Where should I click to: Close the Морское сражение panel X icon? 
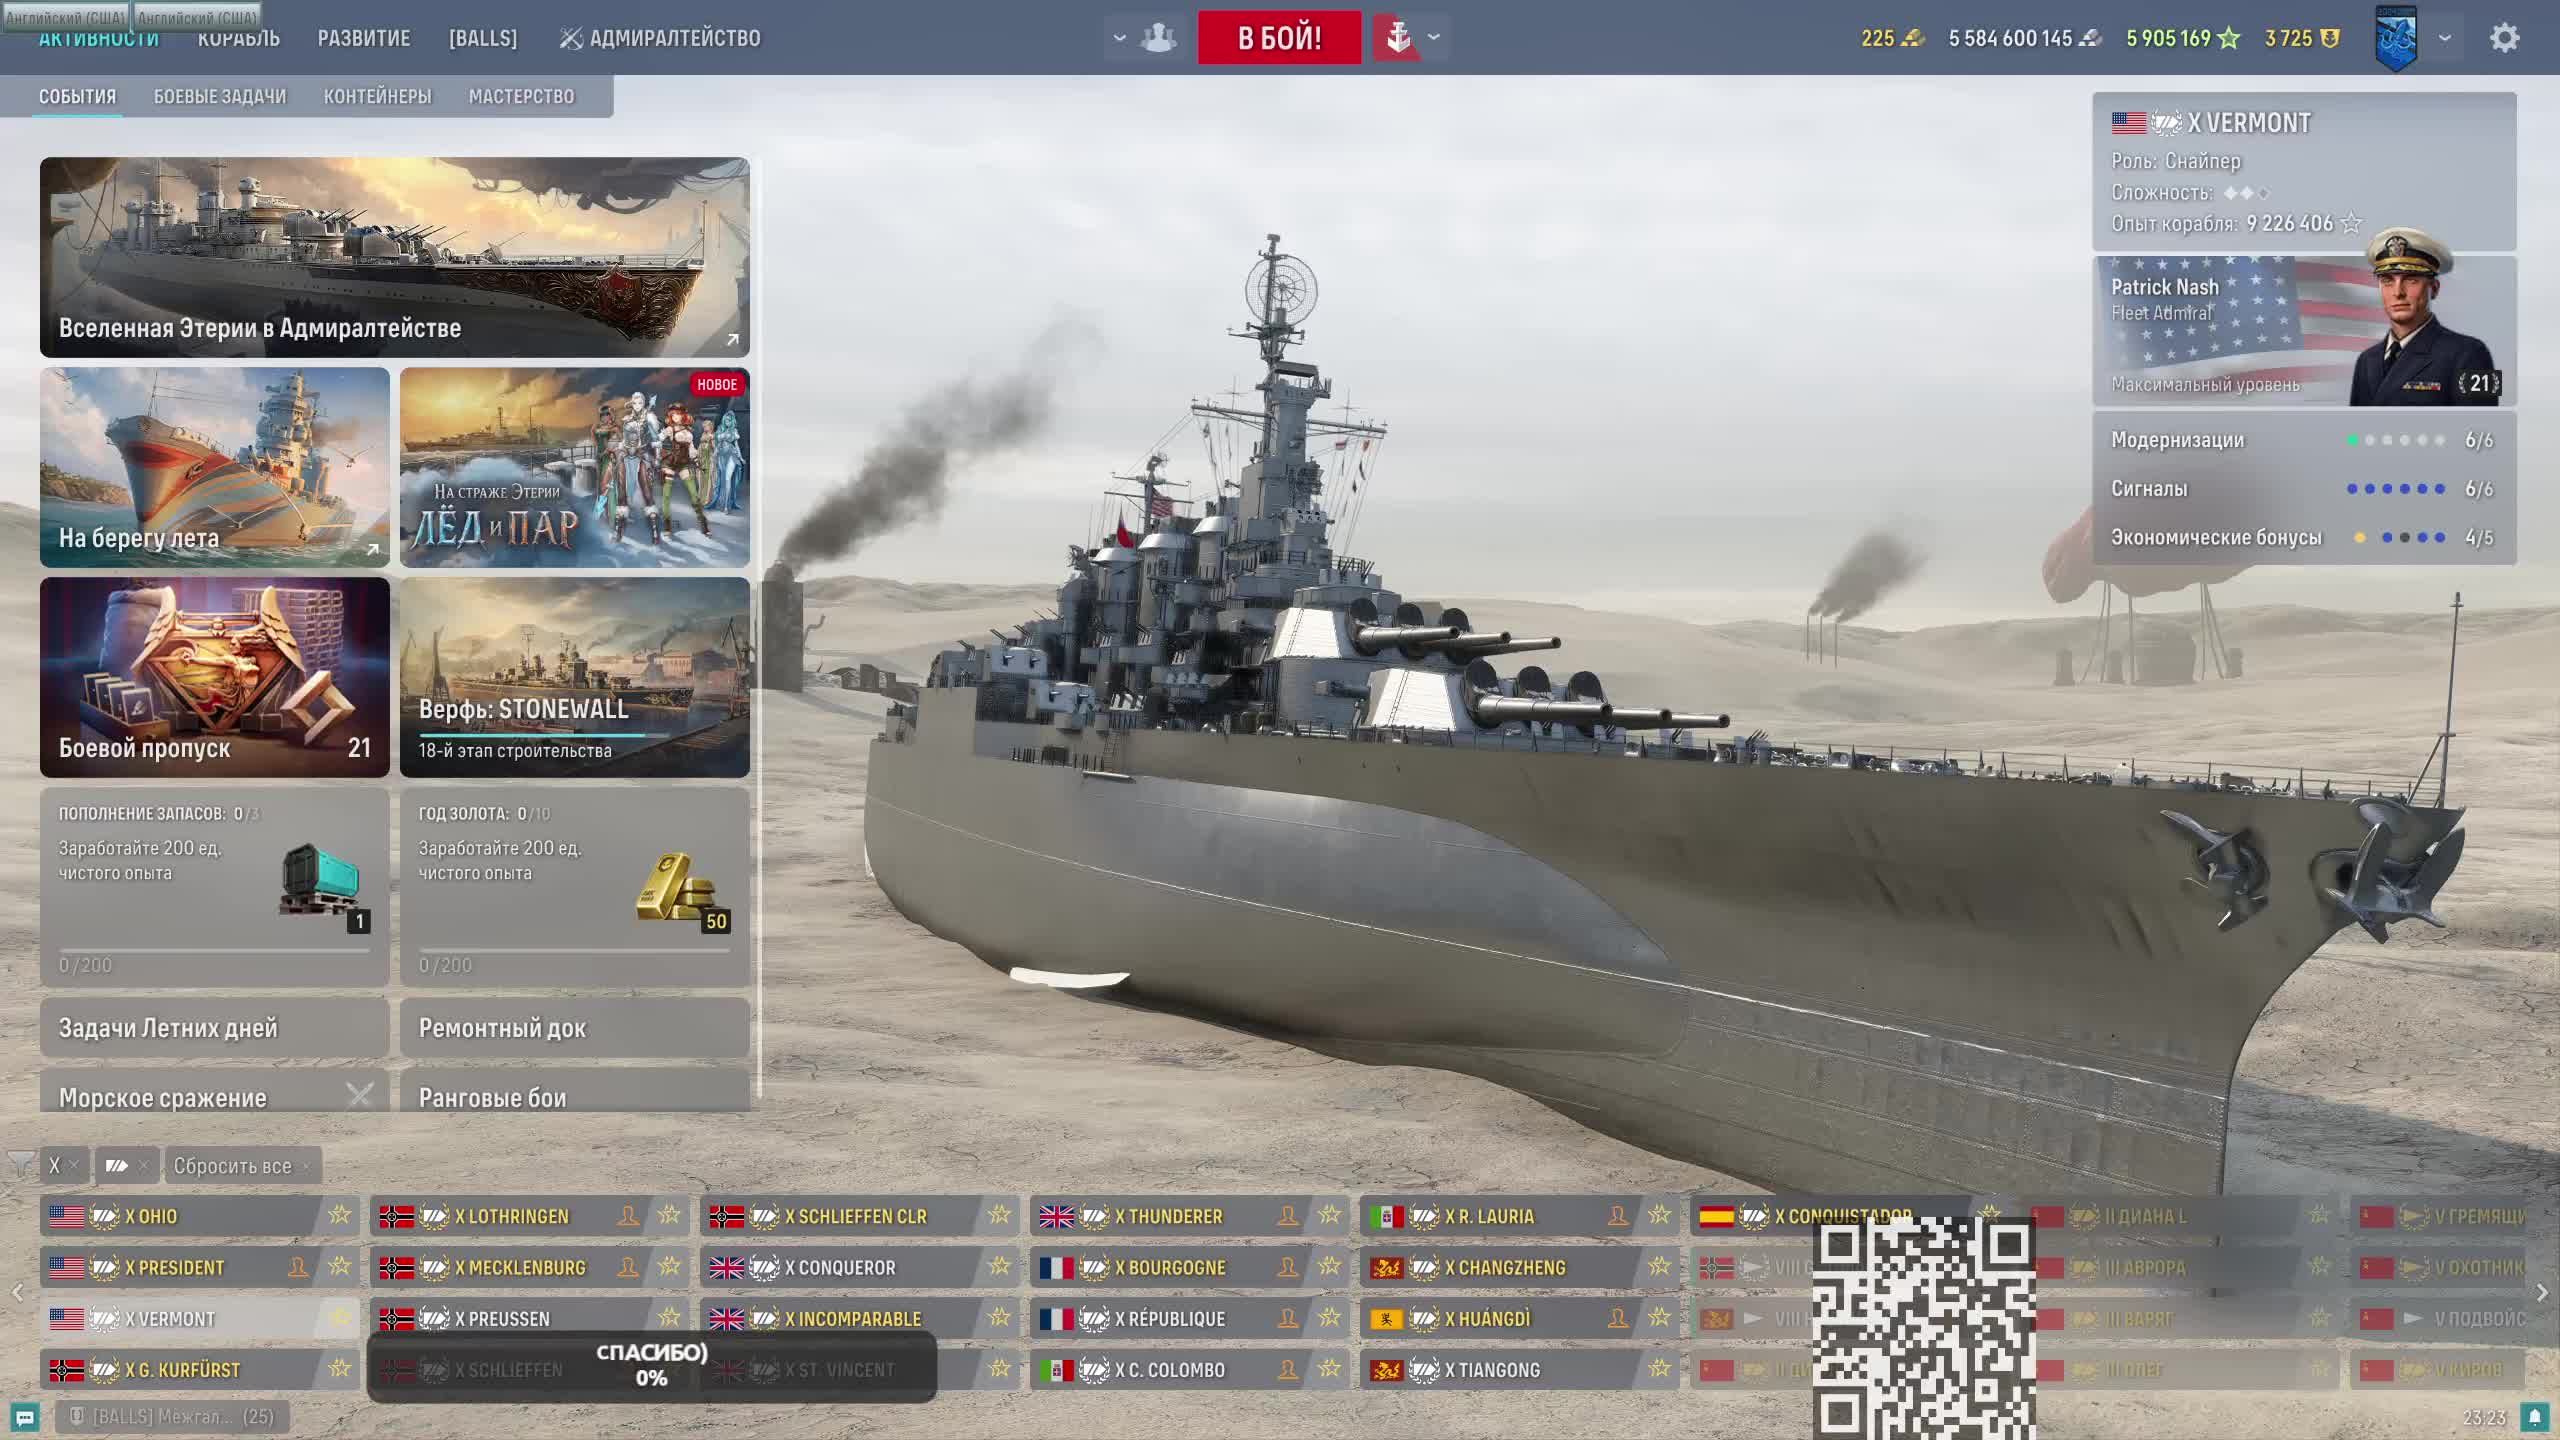(359, 1096)
